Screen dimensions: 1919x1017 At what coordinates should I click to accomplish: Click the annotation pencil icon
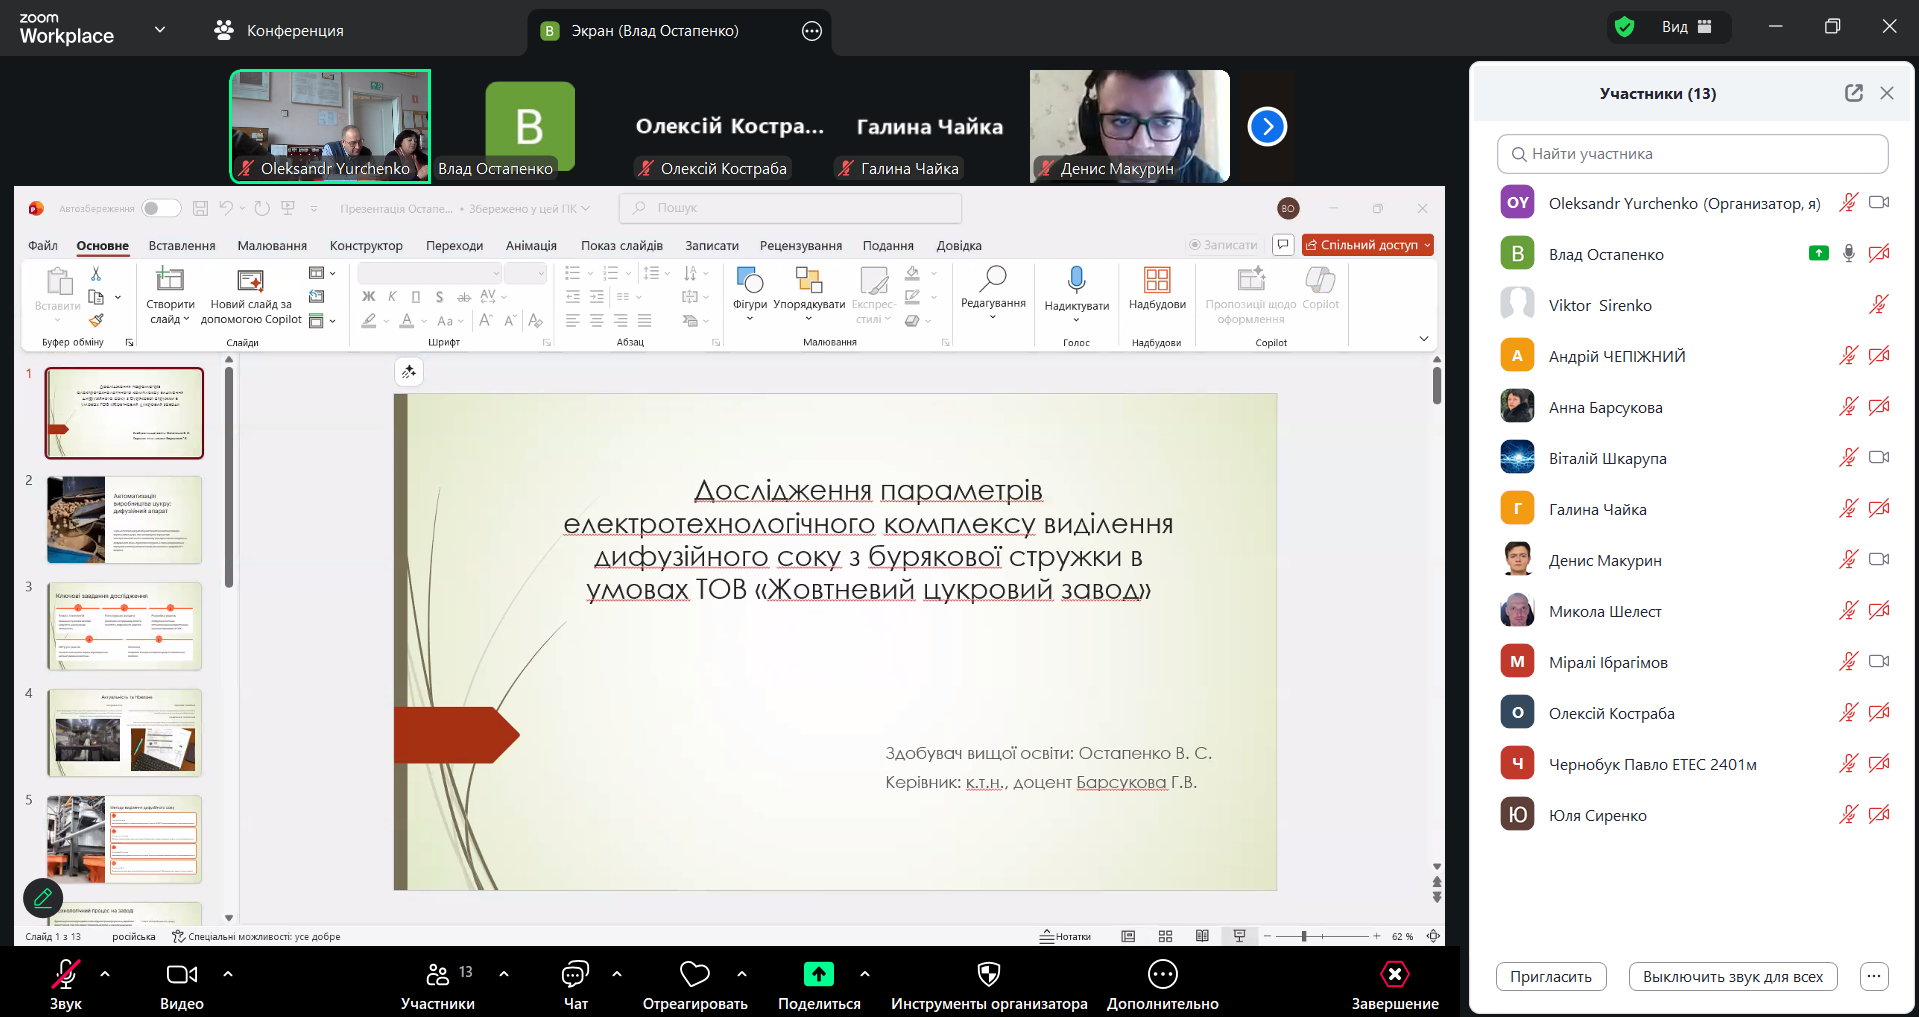click(43, 898)
